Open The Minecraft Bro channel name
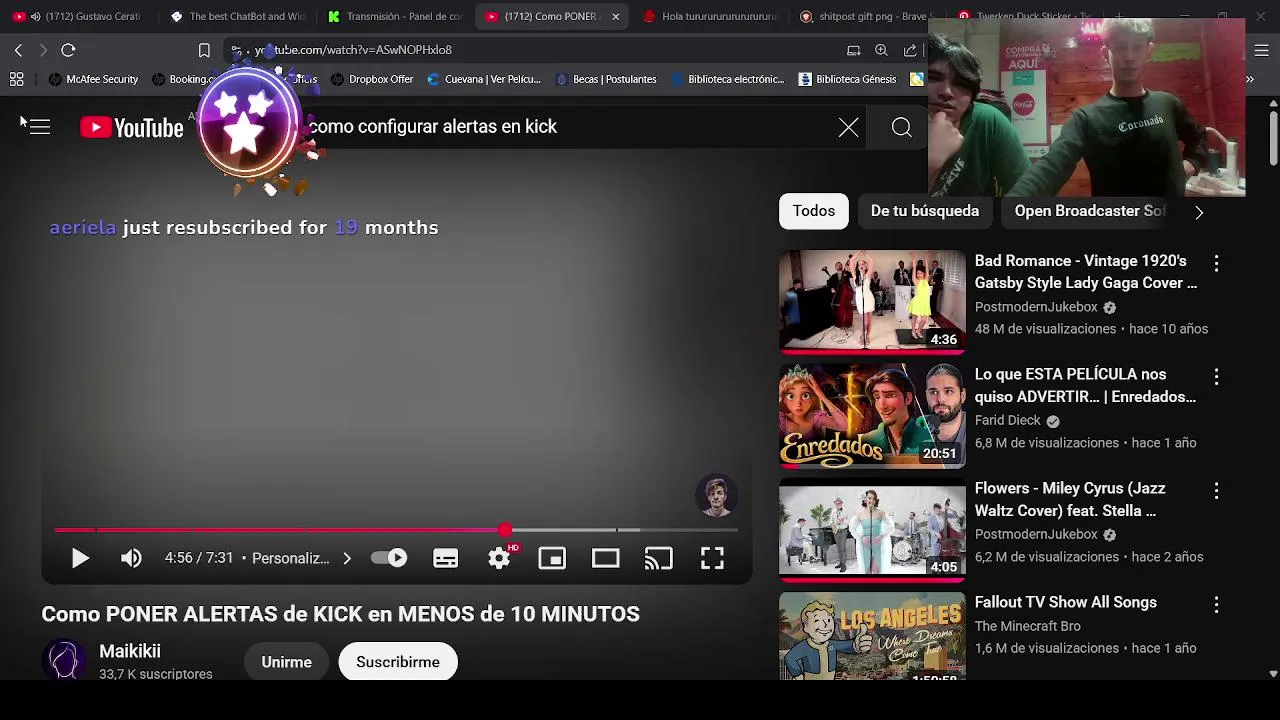Image resolution: width=1280 pixels, height=720 pixels. (x=1028, y=626)
